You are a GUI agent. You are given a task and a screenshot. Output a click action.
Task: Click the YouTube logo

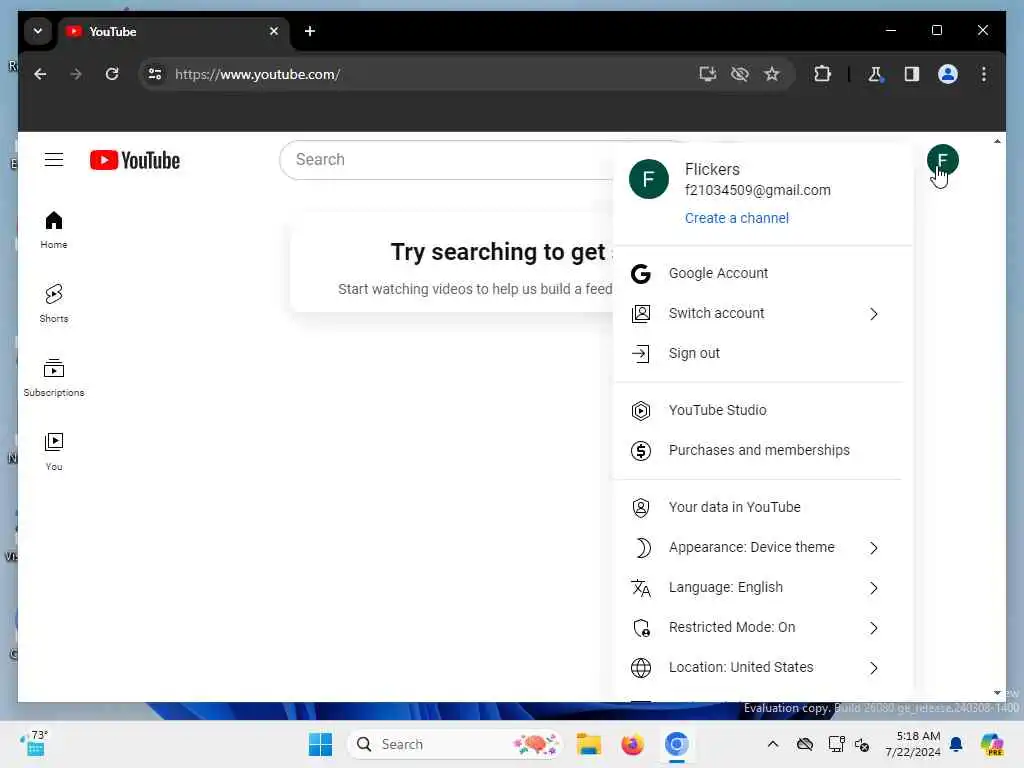click(x=135, y=160)
